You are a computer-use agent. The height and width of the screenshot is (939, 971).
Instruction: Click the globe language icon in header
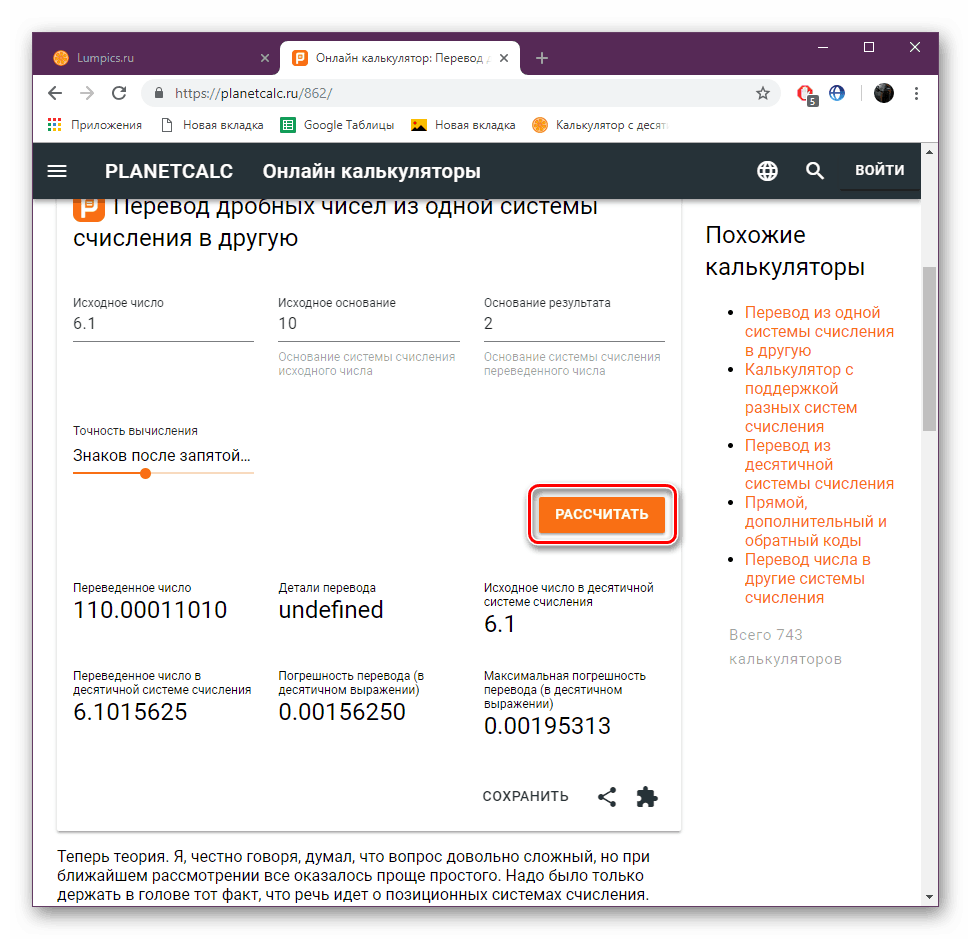click(x=767, y=171)
